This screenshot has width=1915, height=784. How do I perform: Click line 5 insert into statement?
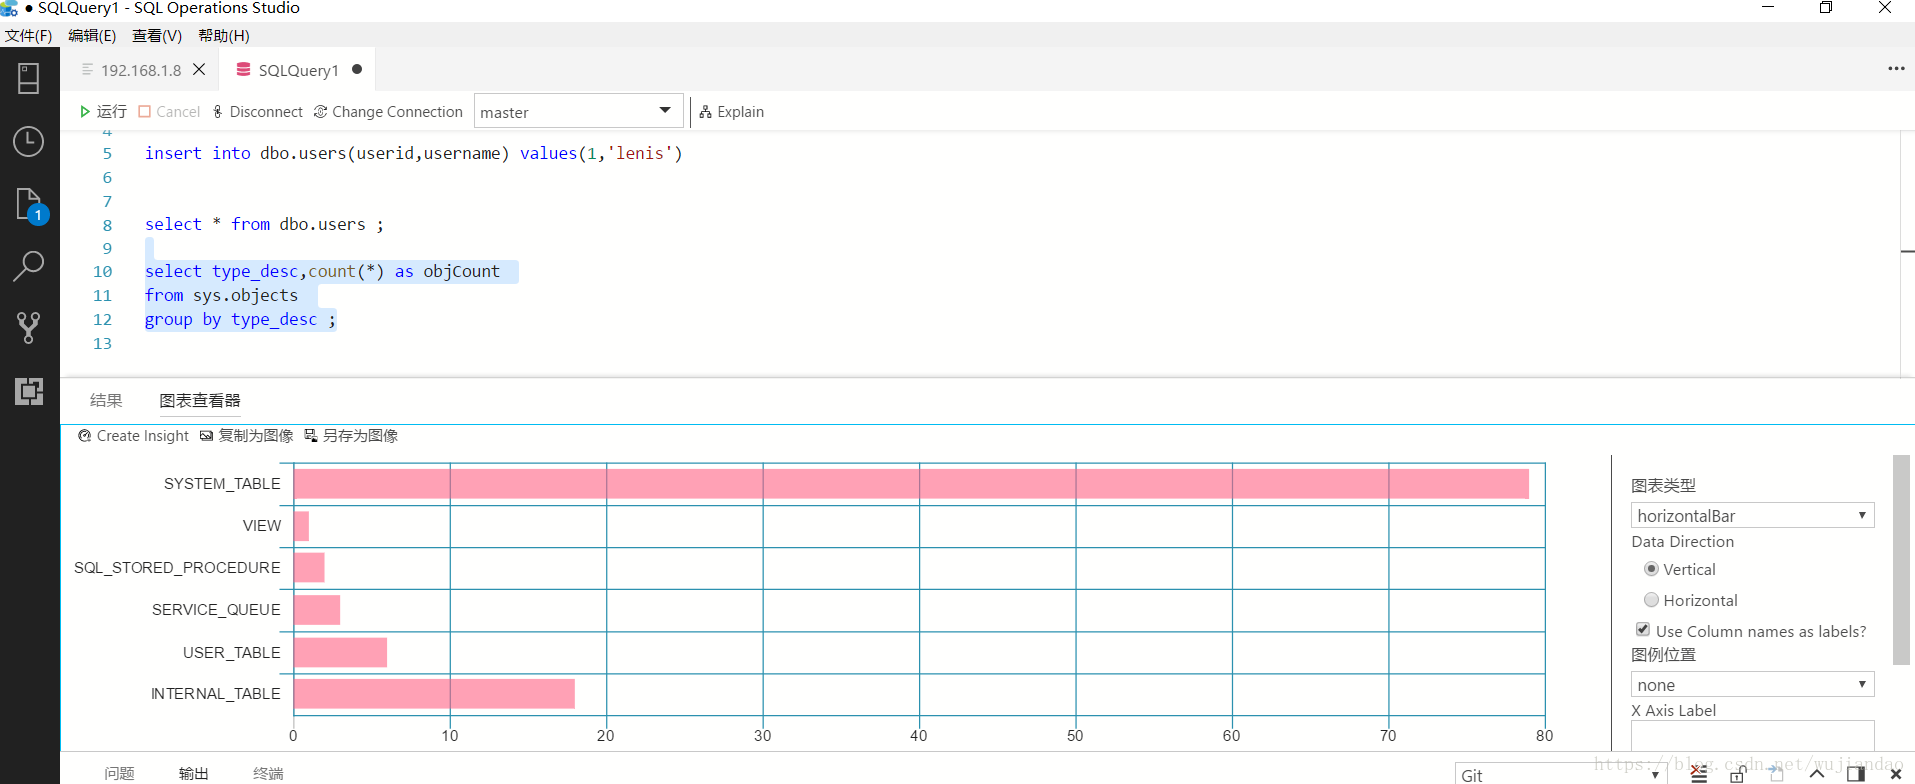pos(414,153)
